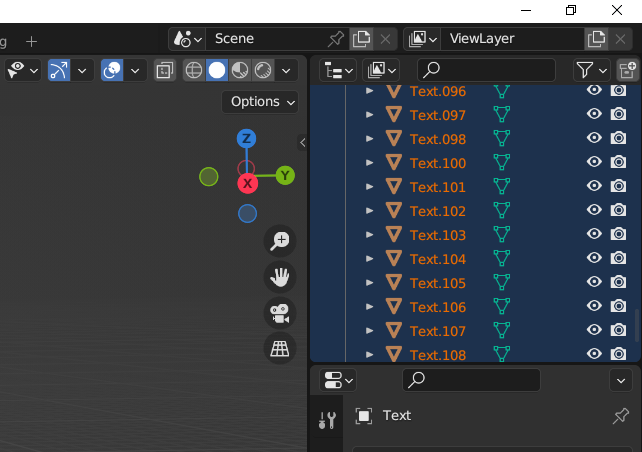Click the negative Z axis gizmo circle

pos(247,214)
